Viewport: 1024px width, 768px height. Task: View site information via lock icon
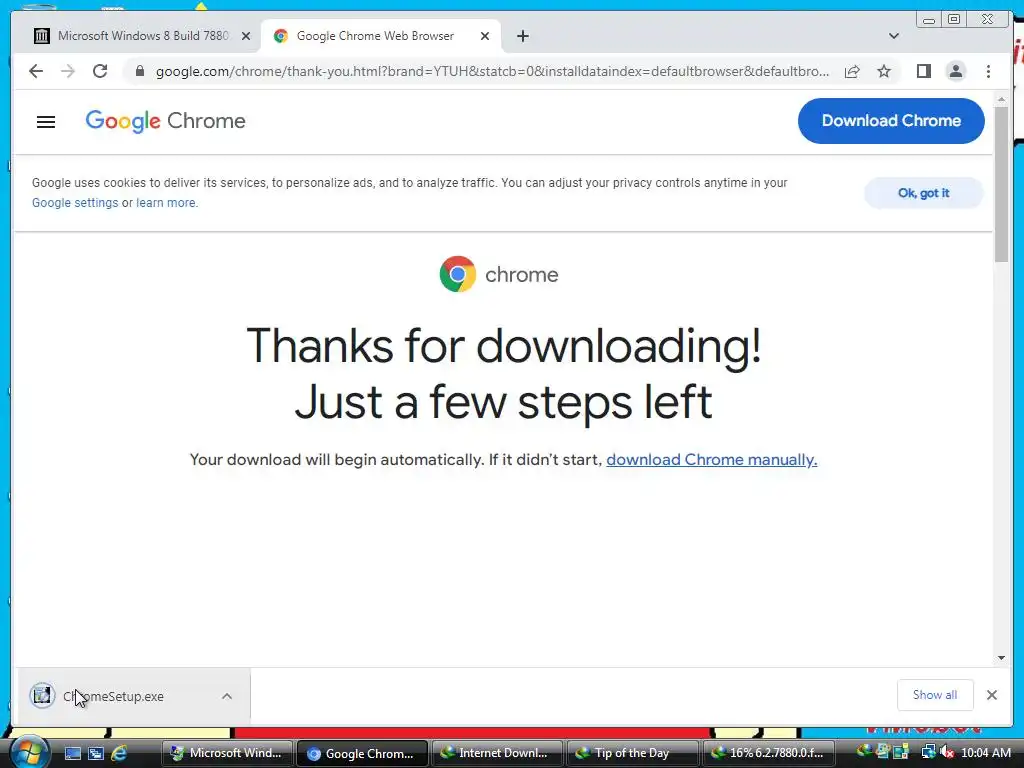[140, 71]
